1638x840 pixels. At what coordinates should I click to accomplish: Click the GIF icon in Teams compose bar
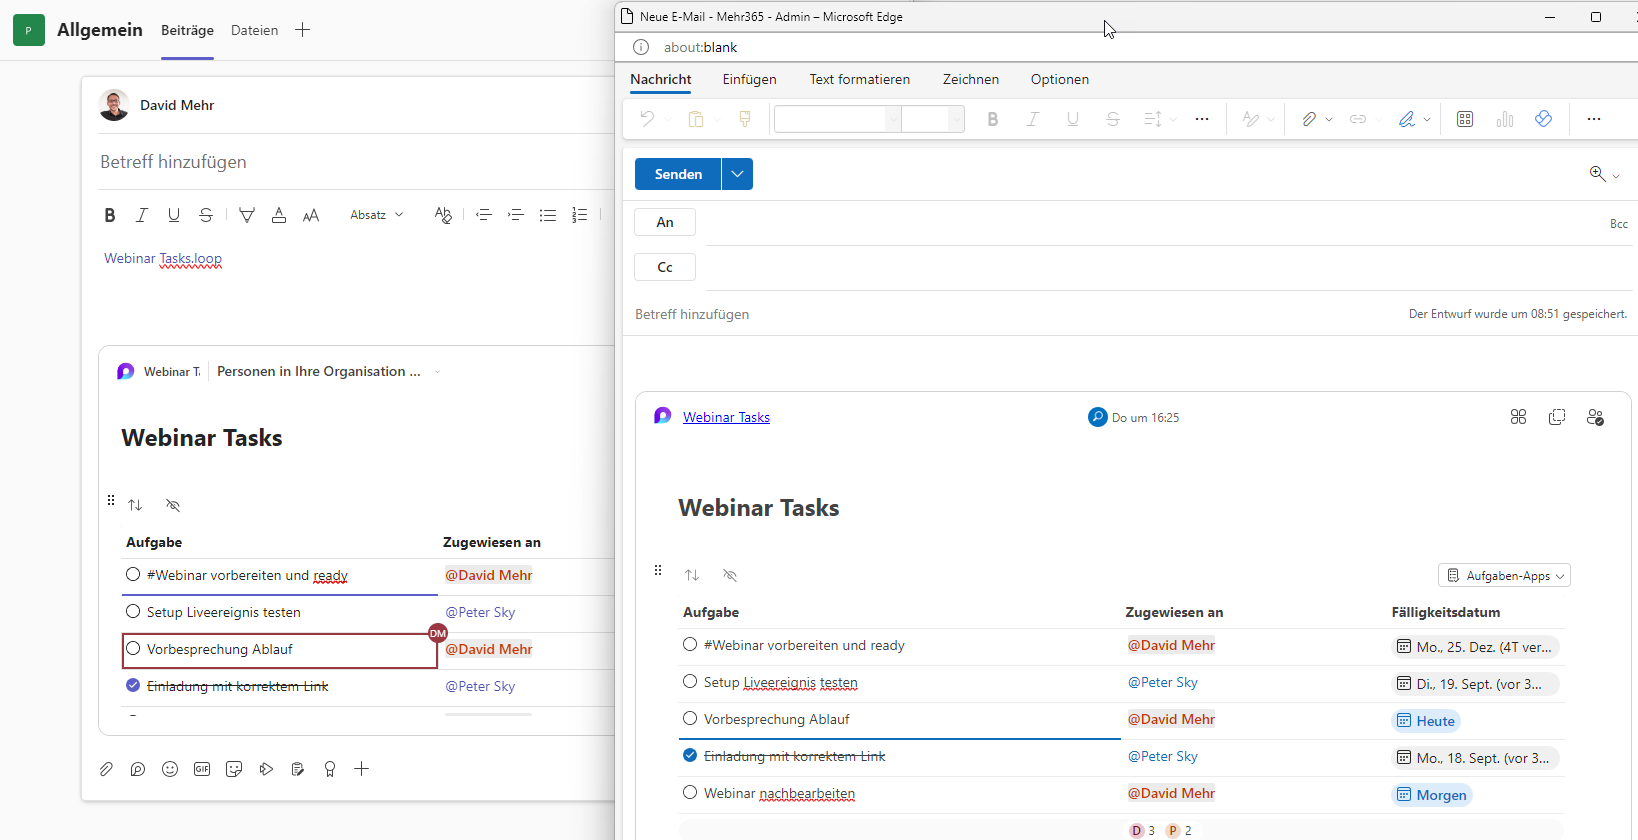(x=202, y=769)
